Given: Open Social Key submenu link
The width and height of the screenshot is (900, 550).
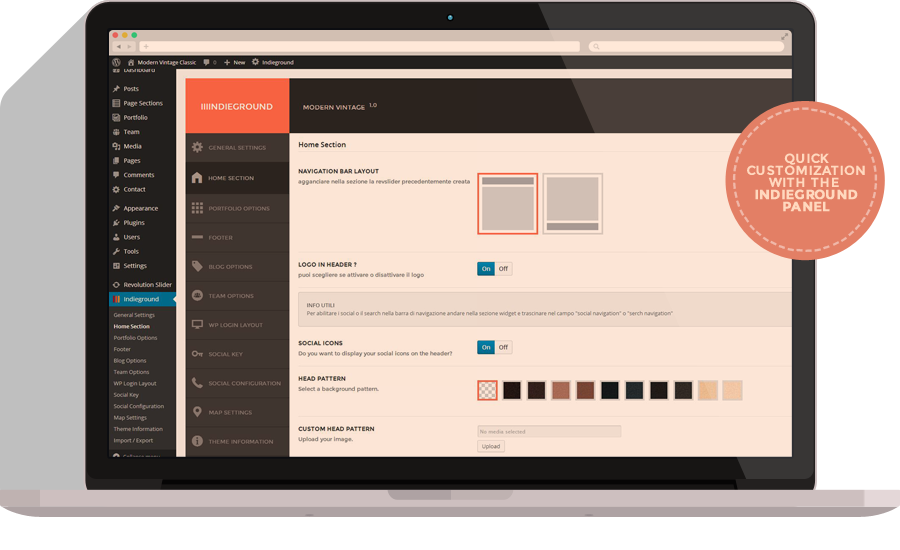Looking at the screenshot, I should [126, 394].
